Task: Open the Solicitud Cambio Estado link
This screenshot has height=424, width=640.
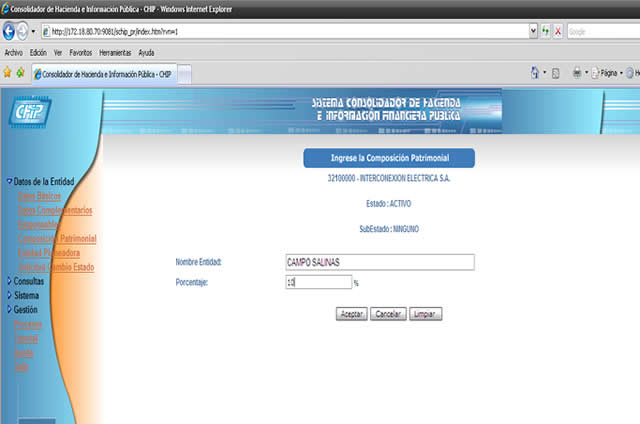Action: pyautogui.click(x=56, y=267)
